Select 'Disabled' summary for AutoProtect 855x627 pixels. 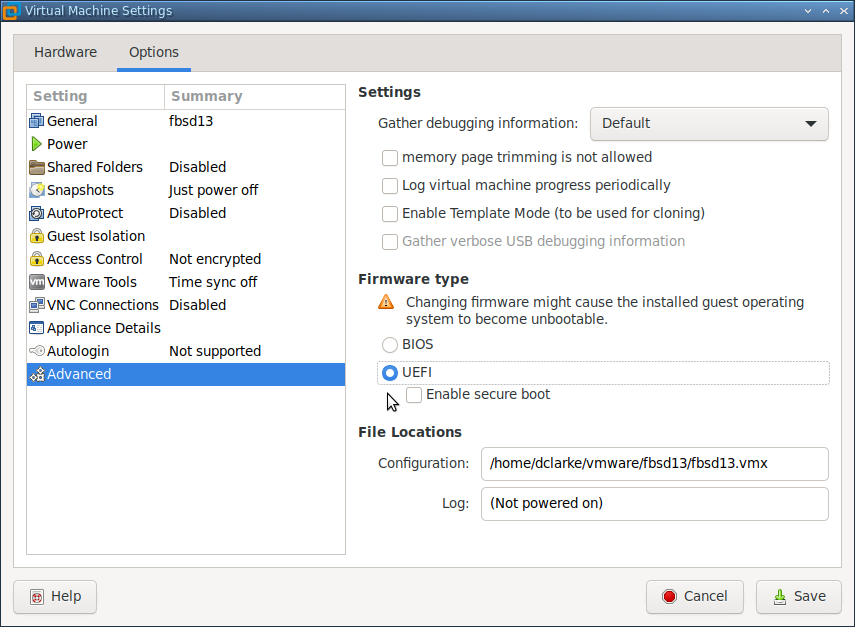click(x=197, y=213)
